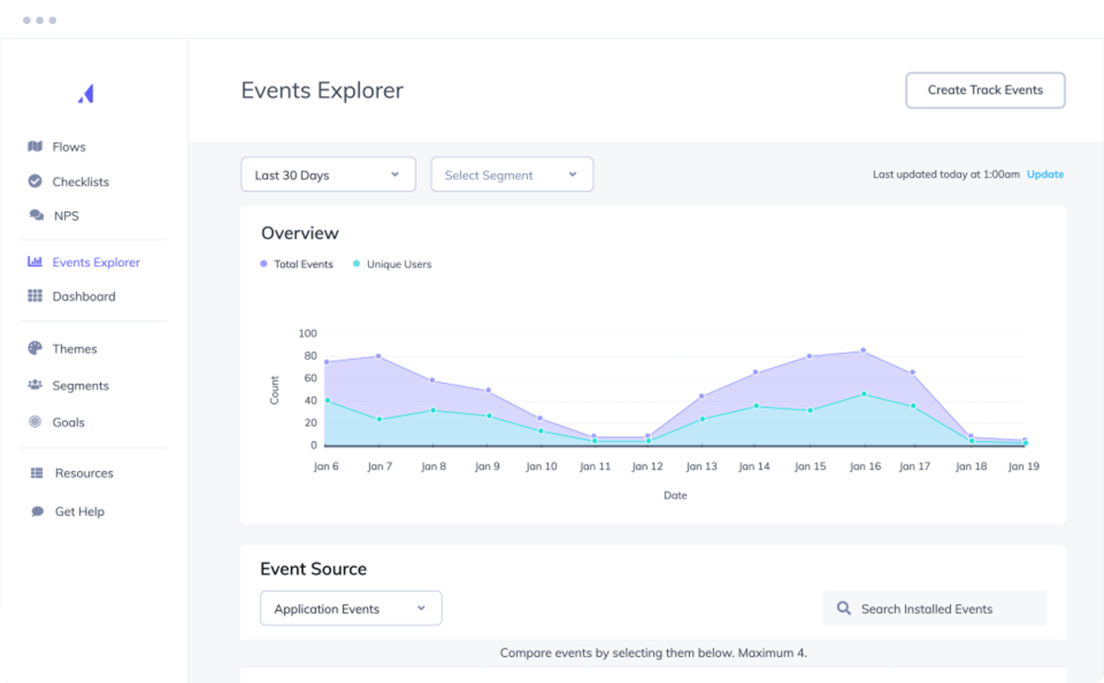1104x683 pixels.
Task: Select the Segments users icon
Action: pos(33,385)
